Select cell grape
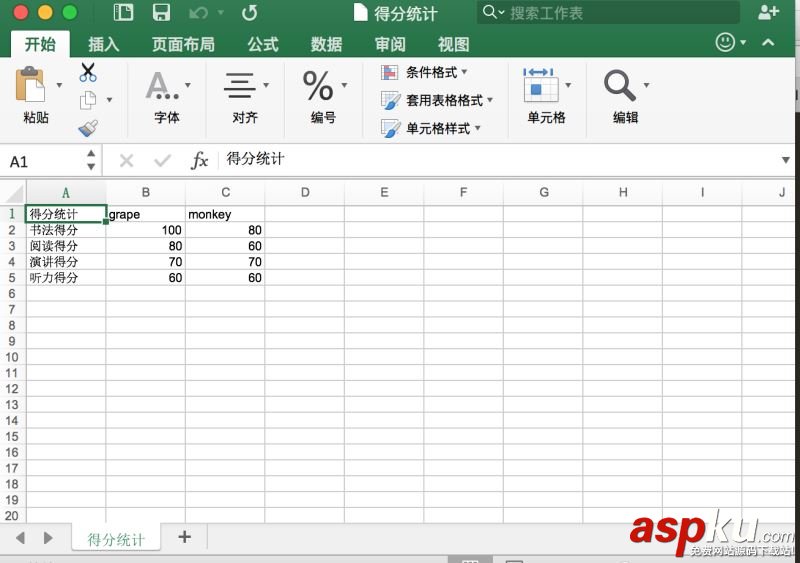 145,214
